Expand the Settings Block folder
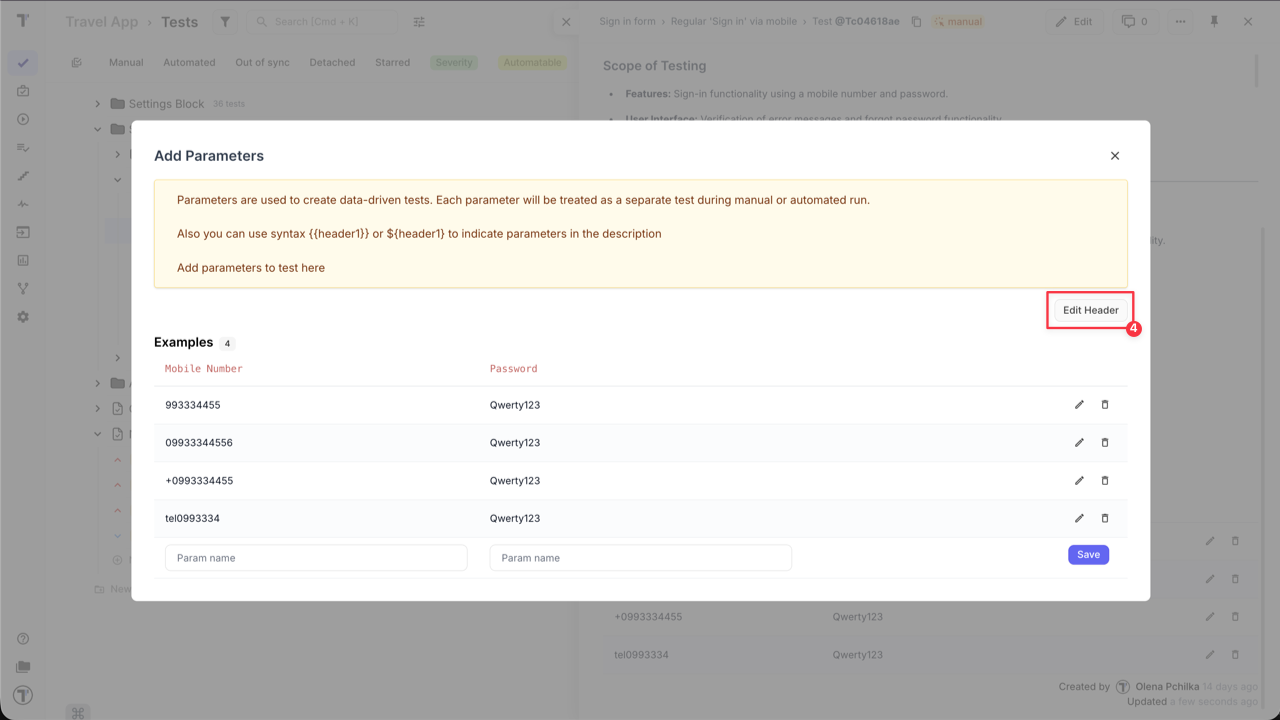This screenshot has width=1280, height=720. pyautogui.click(x=98, y=104)
